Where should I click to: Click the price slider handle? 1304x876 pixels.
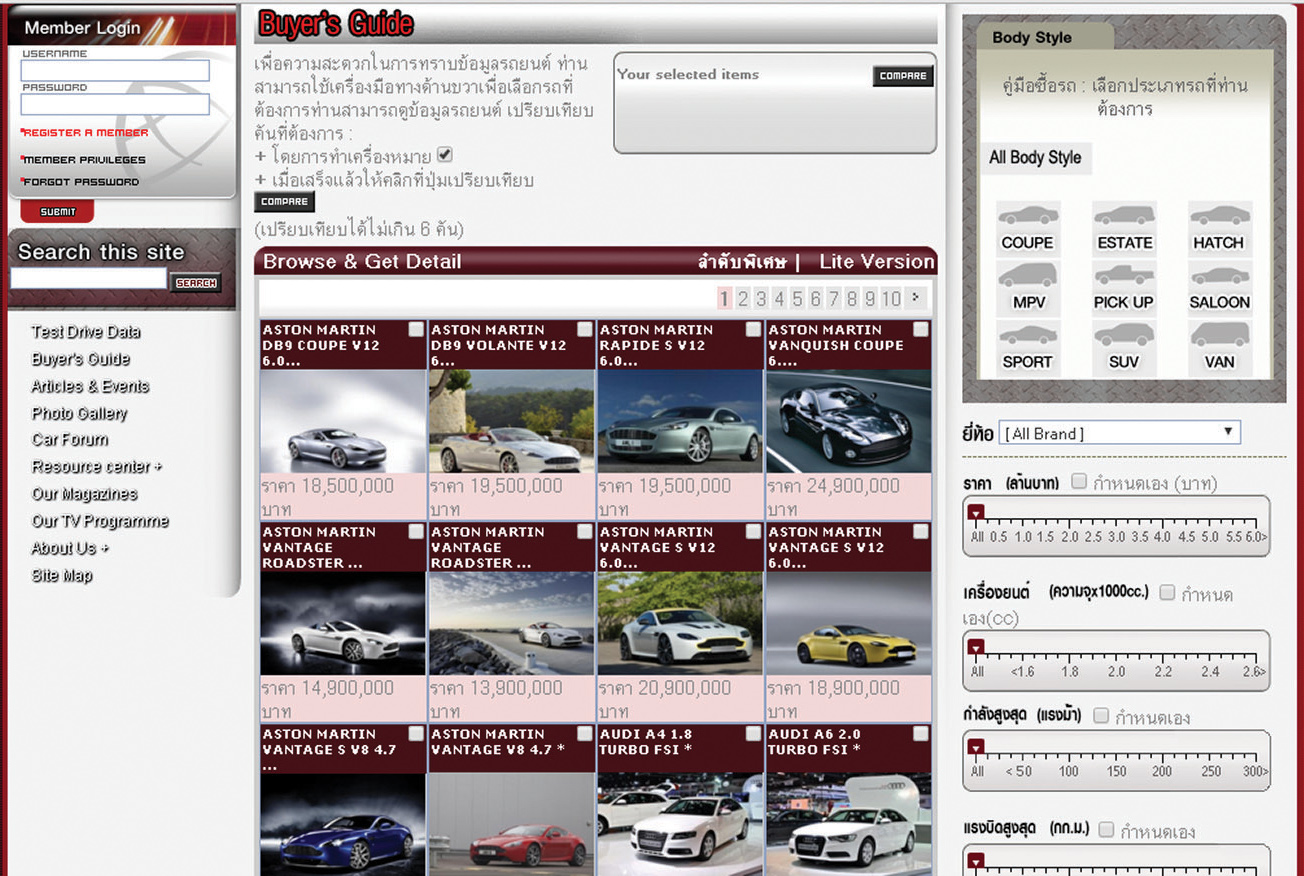(x=977, y=513)
